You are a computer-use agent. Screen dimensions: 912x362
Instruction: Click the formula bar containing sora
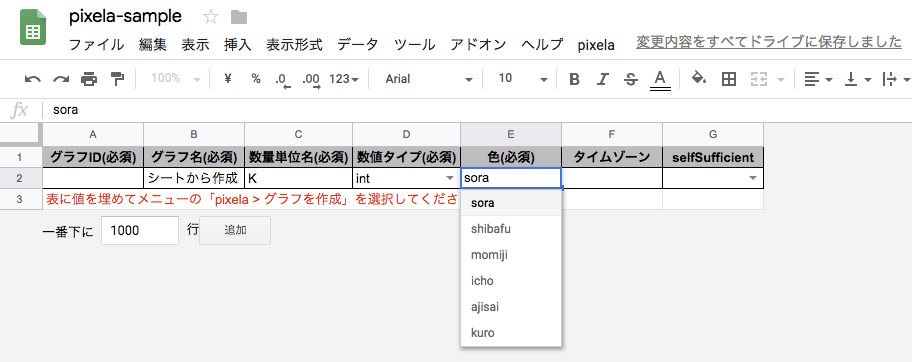[x=477, y=110]
